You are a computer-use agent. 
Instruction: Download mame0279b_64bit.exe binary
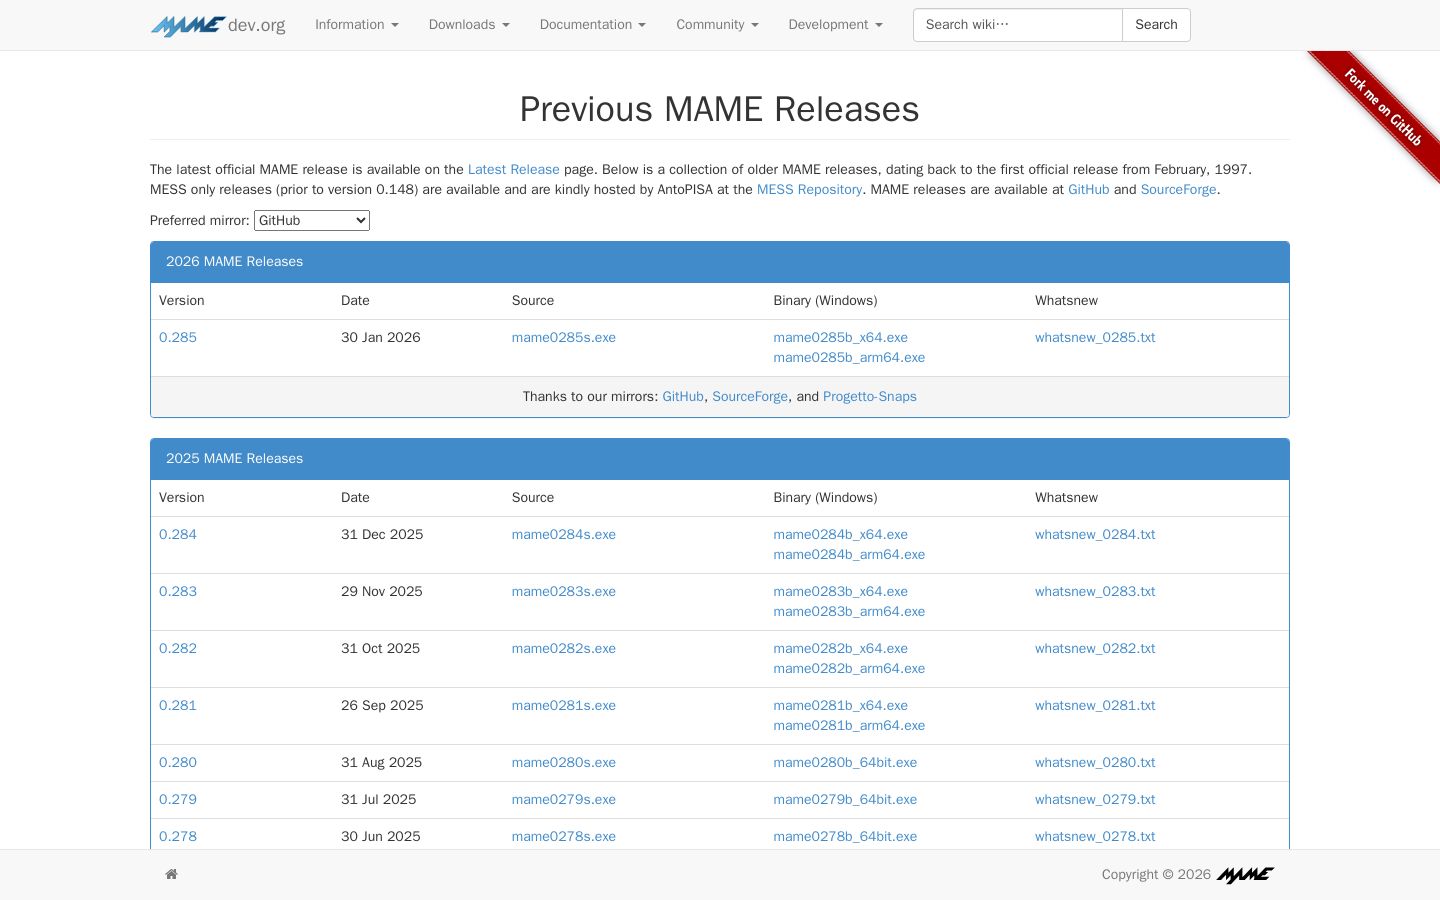coord(845,800)
